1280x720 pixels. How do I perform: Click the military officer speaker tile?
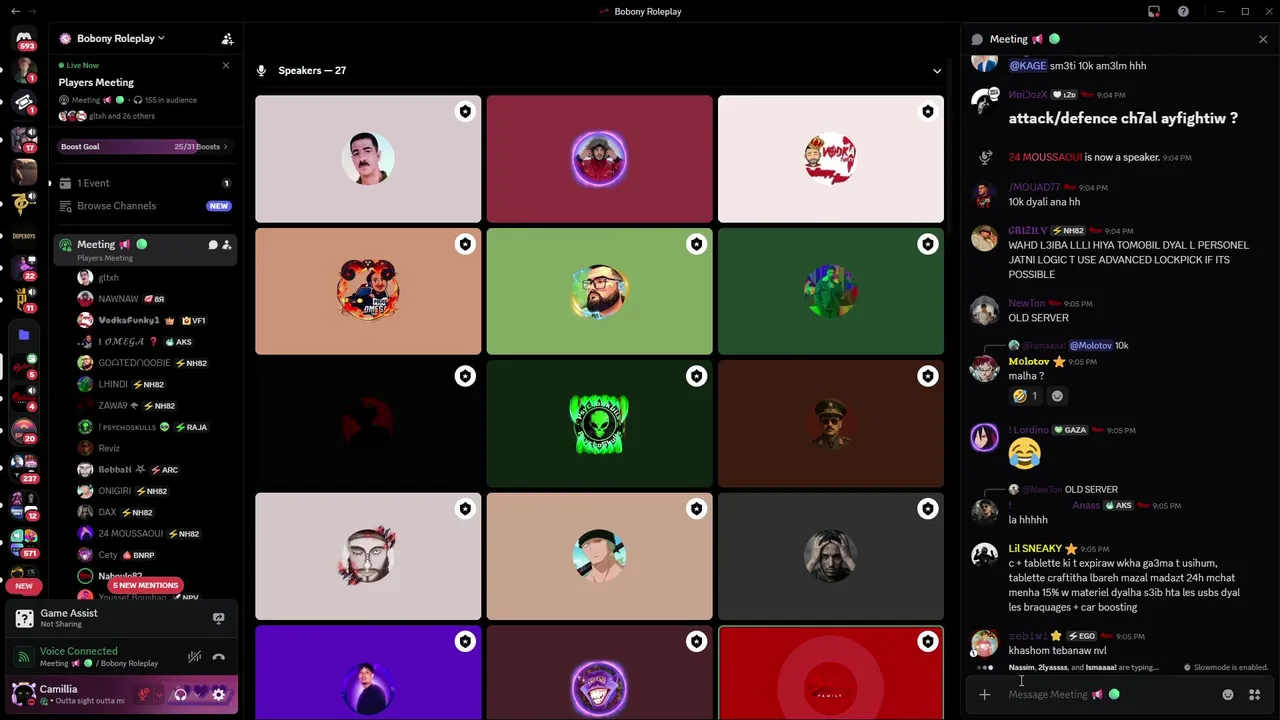[x=830, y=424]
